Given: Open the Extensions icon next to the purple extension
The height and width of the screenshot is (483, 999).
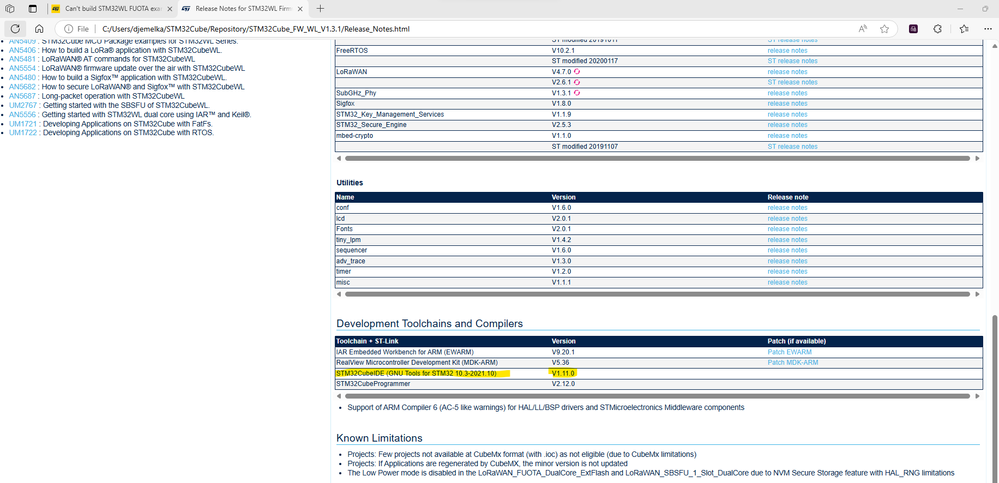Looking at the screenshot, I should (x=937, y=29).
